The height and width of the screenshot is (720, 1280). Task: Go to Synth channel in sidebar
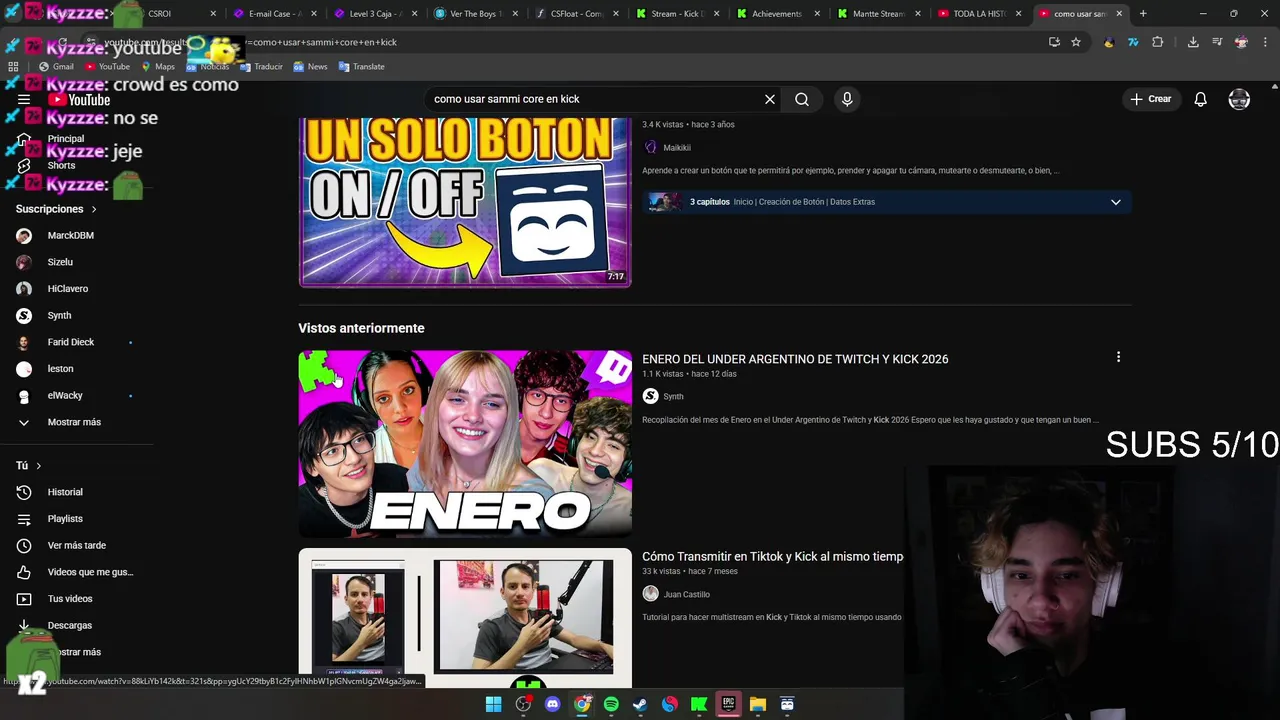tap(59, 315)
